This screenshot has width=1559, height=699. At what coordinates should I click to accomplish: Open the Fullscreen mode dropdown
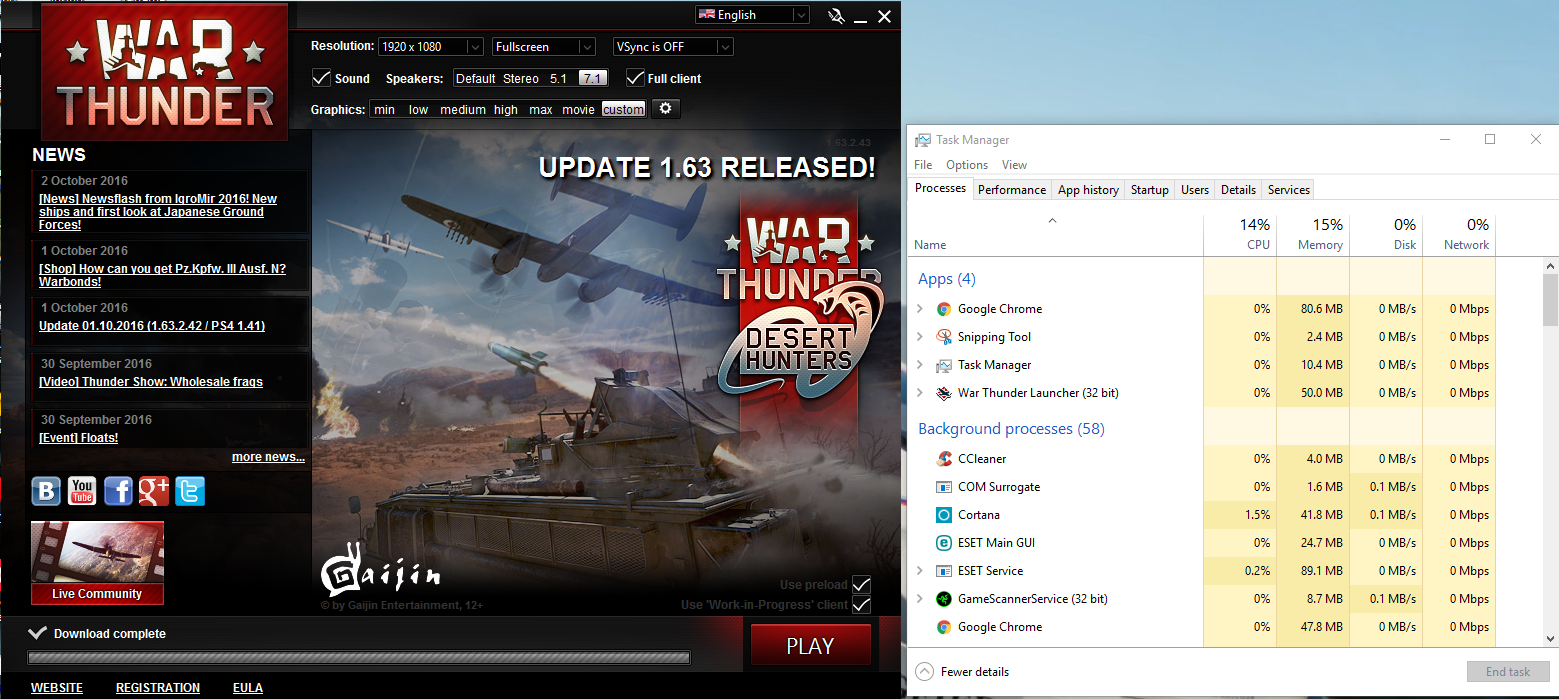(545, 47)
